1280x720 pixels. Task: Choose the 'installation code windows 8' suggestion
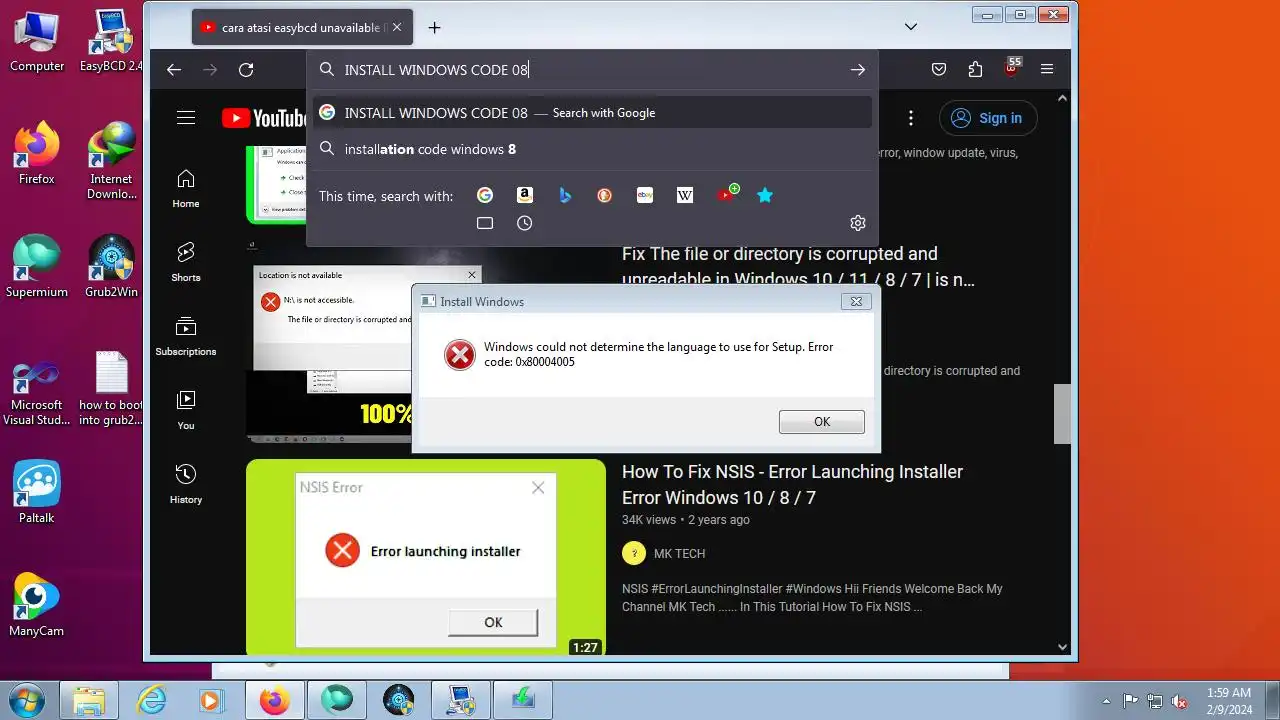592,149
